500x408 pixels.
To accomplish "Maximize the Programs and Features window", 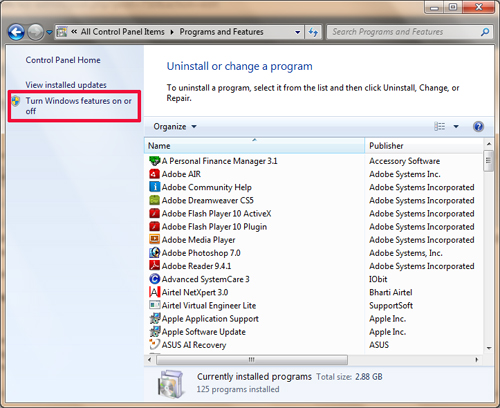I will (x=453, y=7).
